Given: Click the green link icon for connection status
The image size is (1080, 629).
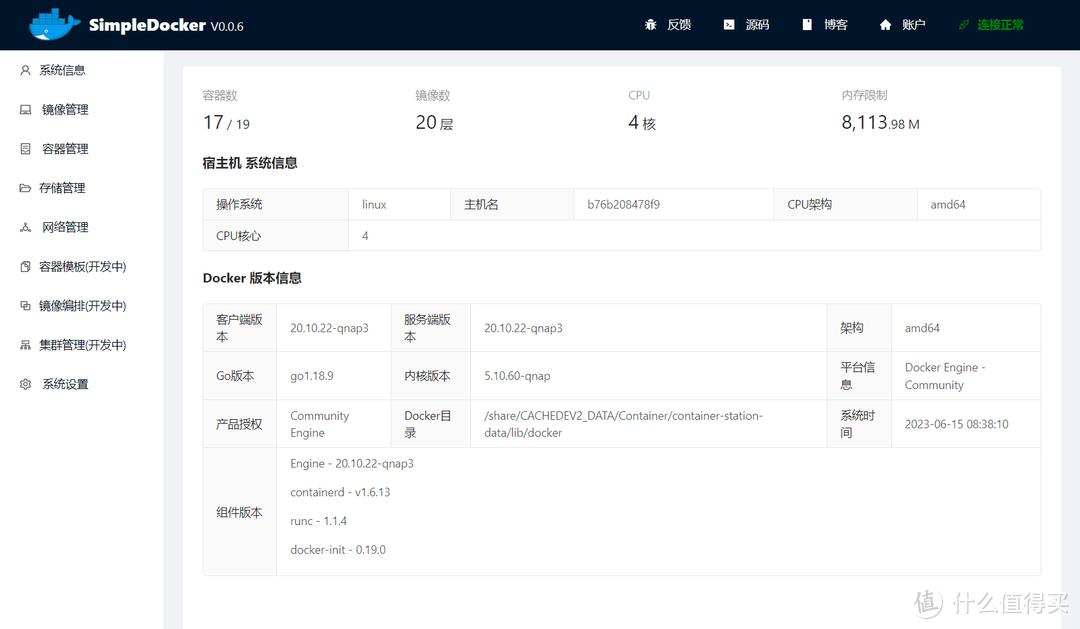Looking at the screenshot, I should 964,25.
